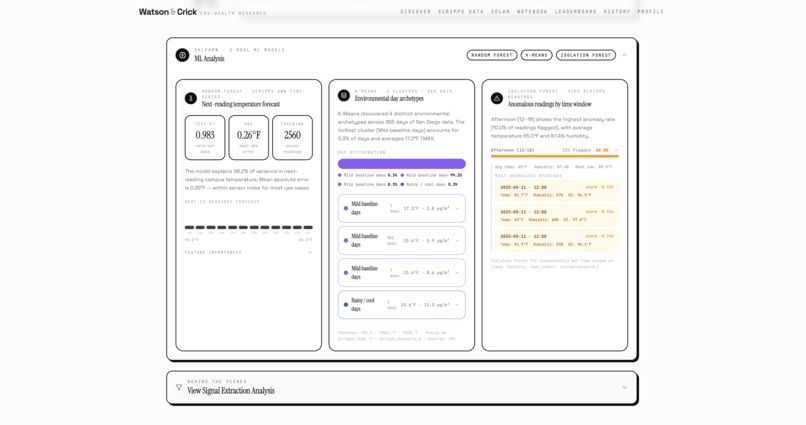Viewport: 806px width, 425px height.
Task: Click the thermometer icon on temperature forecast card
Action: point(191,98)
